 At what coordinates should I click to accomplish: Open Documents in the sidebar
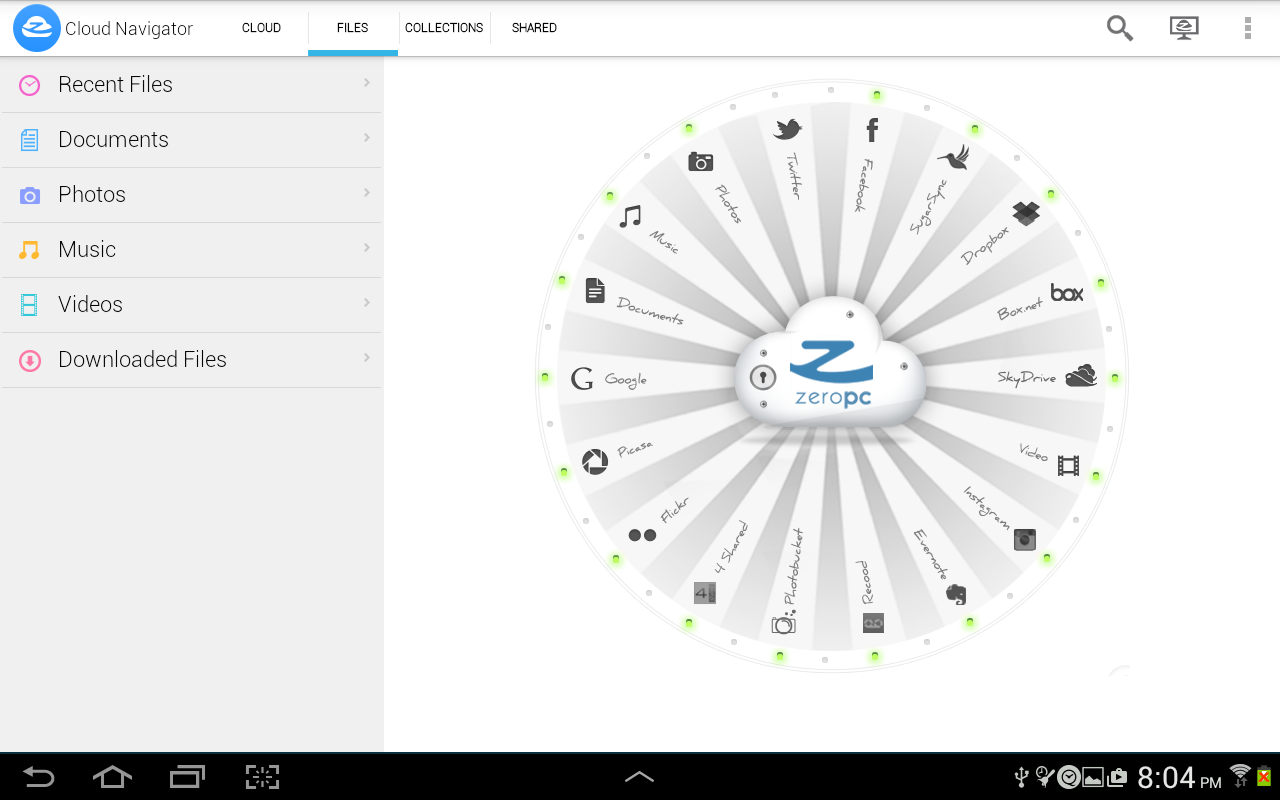coord(192,140)
